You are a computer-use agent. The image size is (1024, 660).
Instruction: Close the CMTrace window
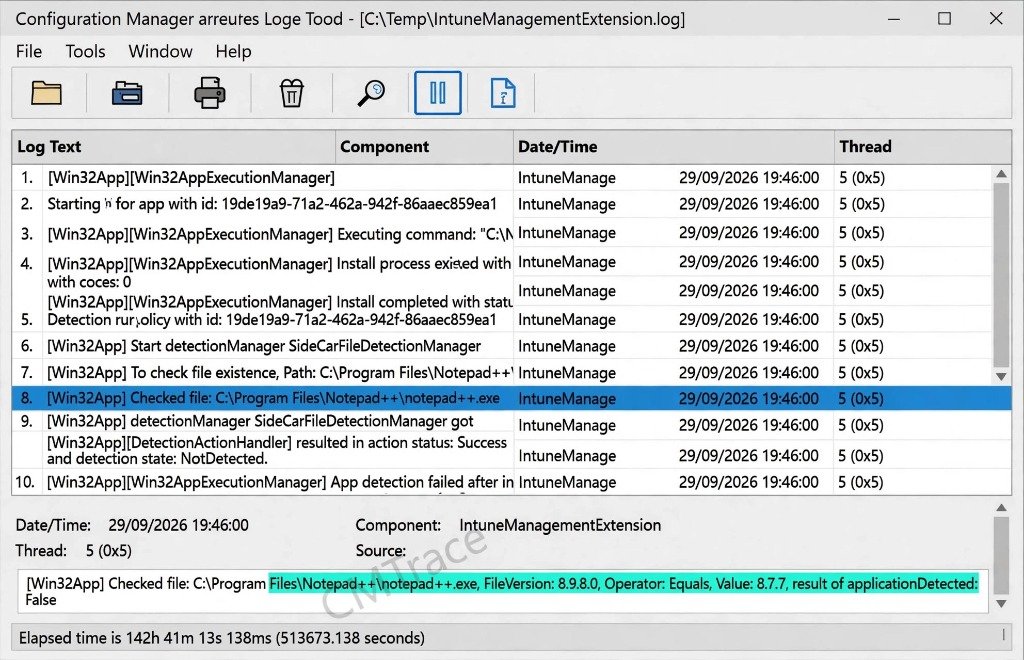pyautogui.click(x=996, y=19)
